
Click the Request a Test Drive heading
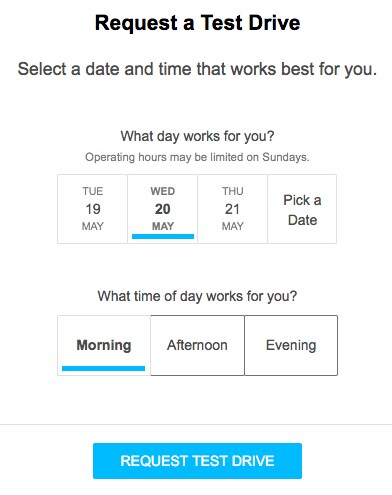pos(197,23)
